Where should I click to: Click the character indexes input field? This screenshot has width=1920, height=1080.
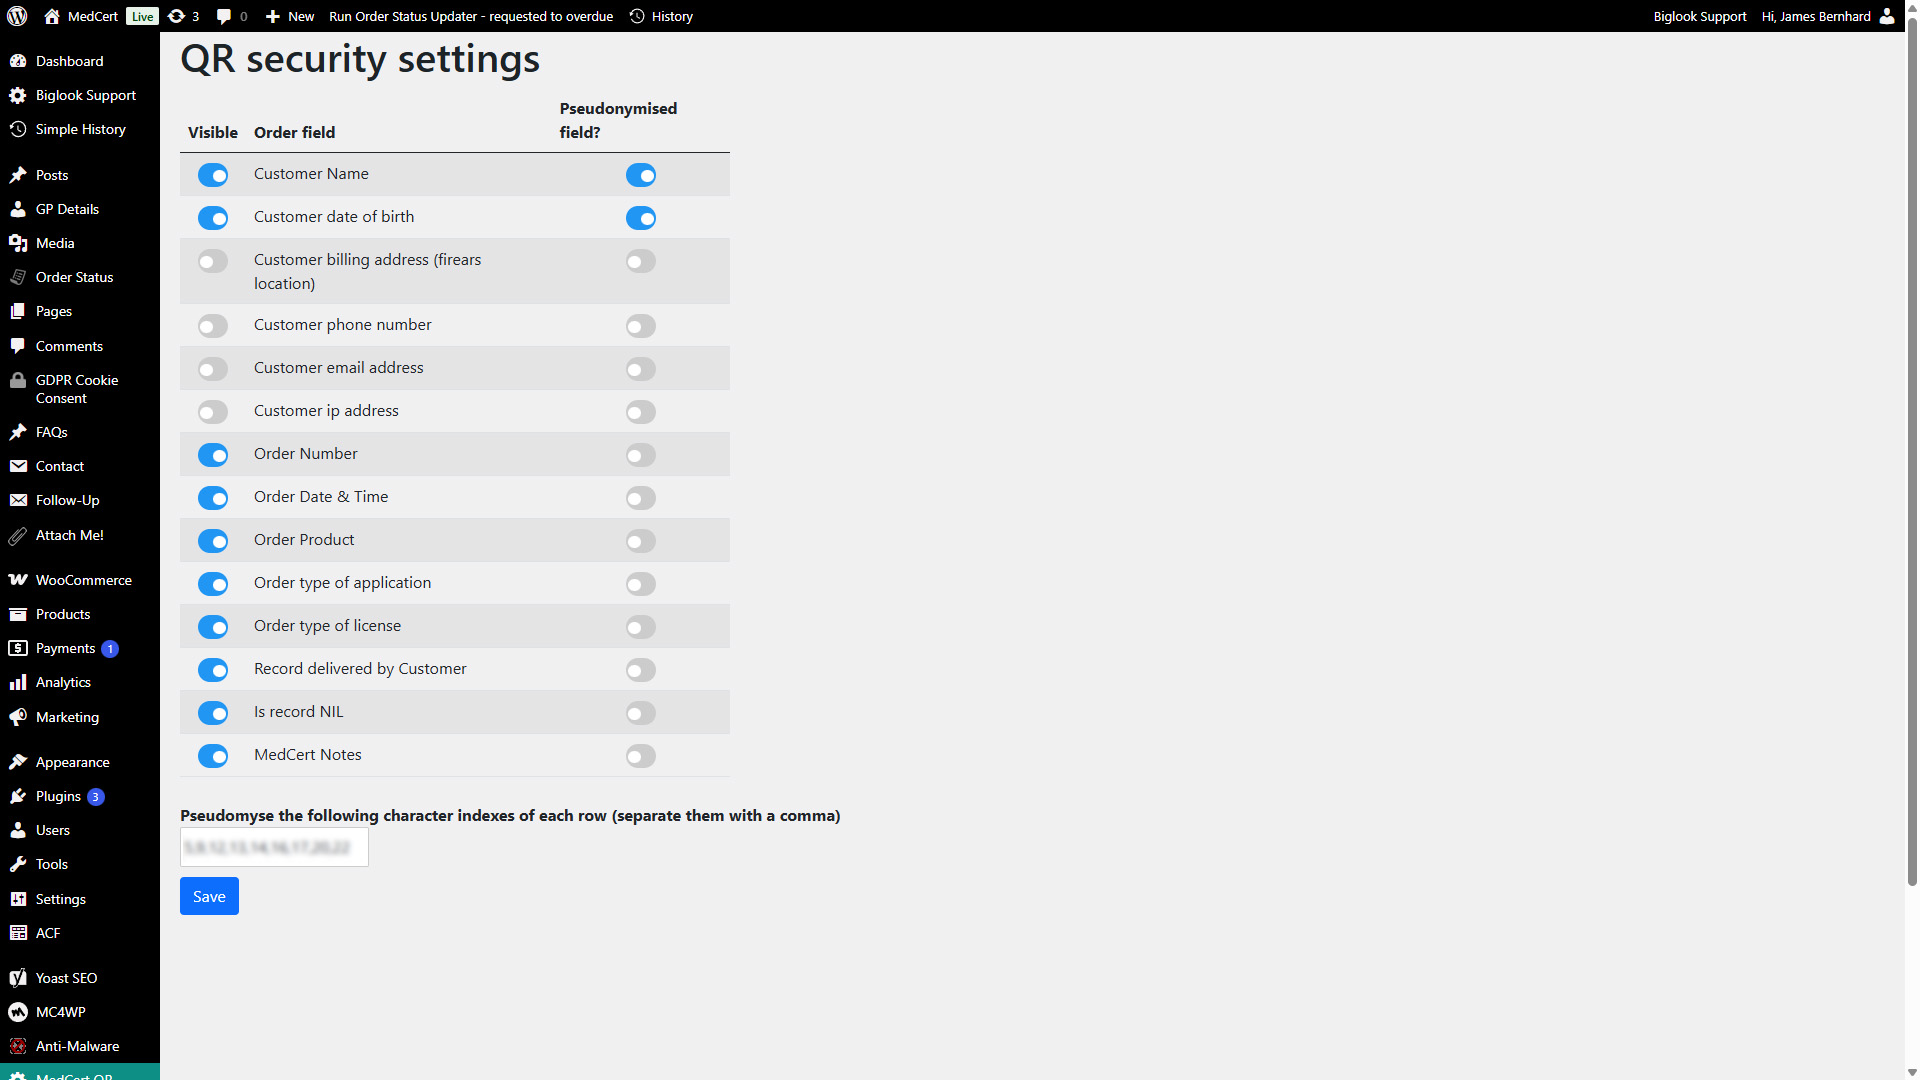point(274,847)
